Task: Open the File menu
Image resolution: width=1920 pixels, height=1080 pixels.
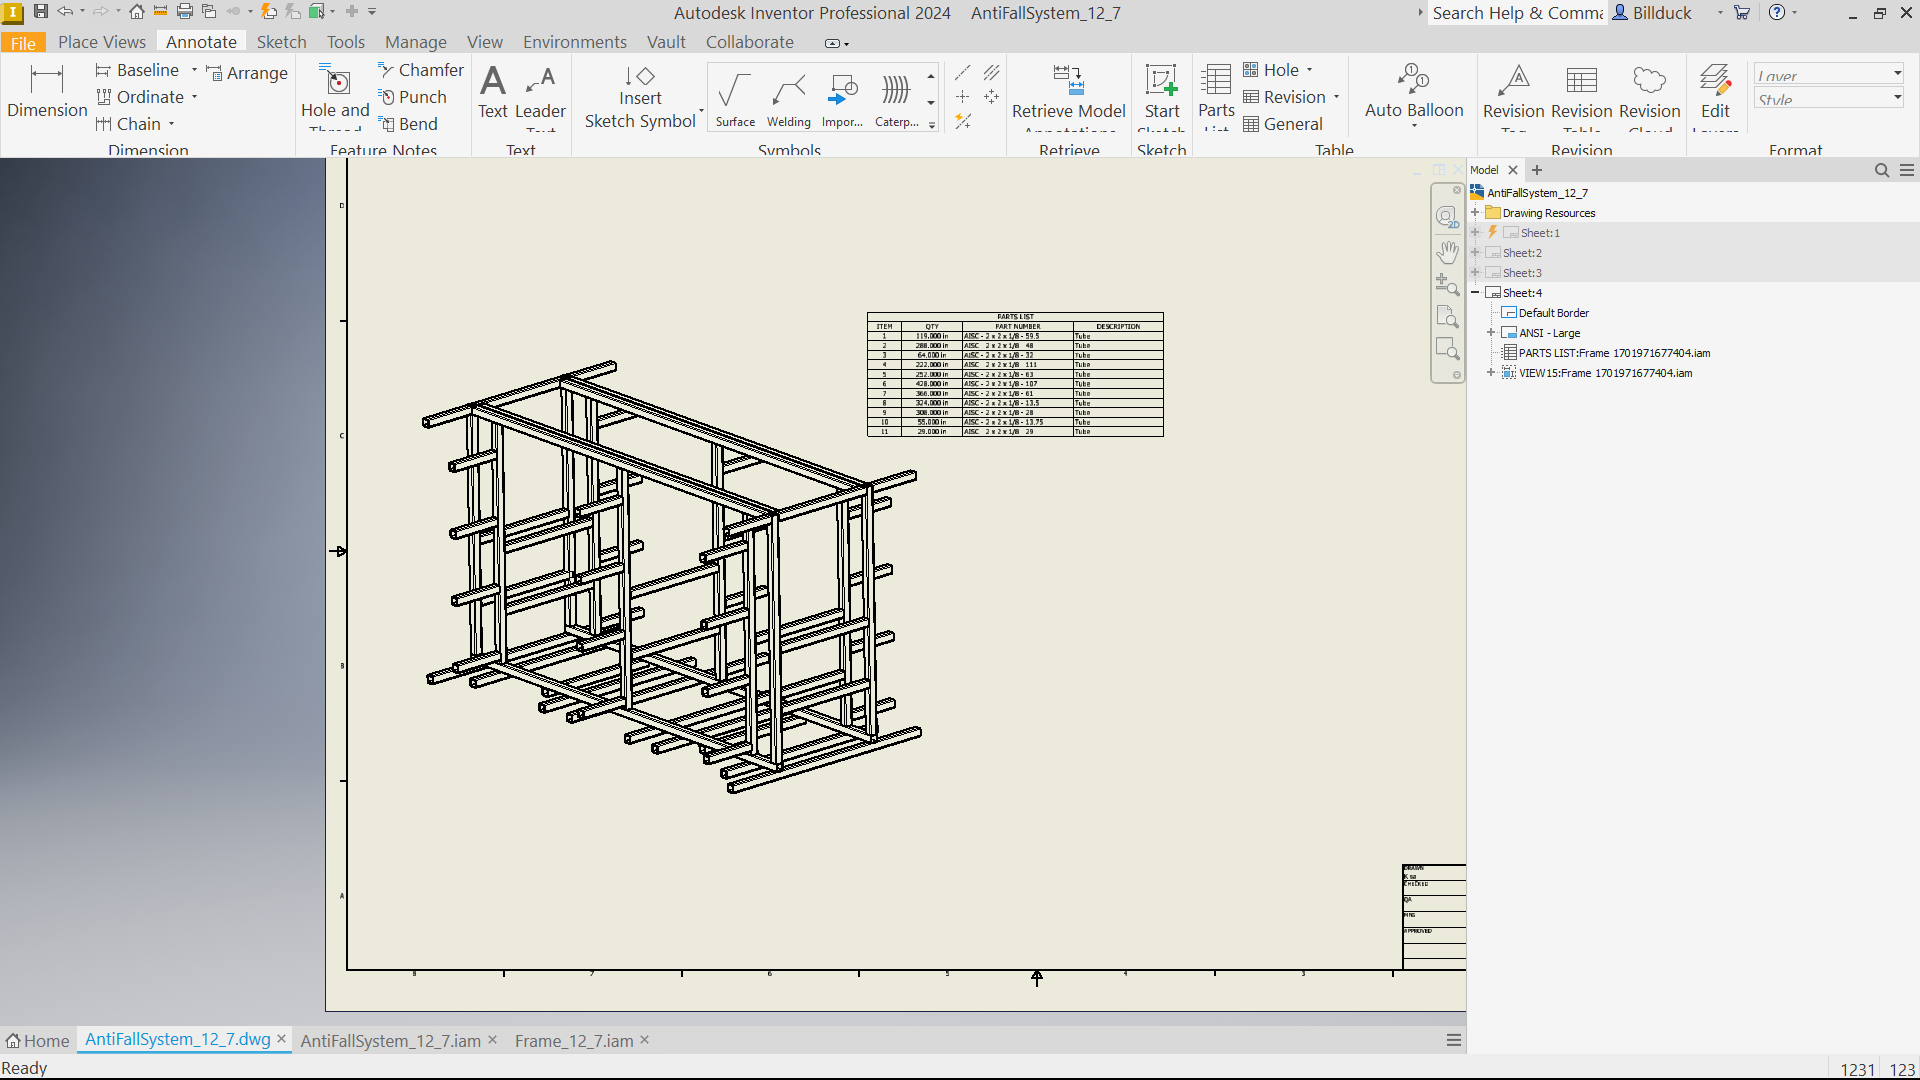Action: pyautogui.click(x=23, y=42)
